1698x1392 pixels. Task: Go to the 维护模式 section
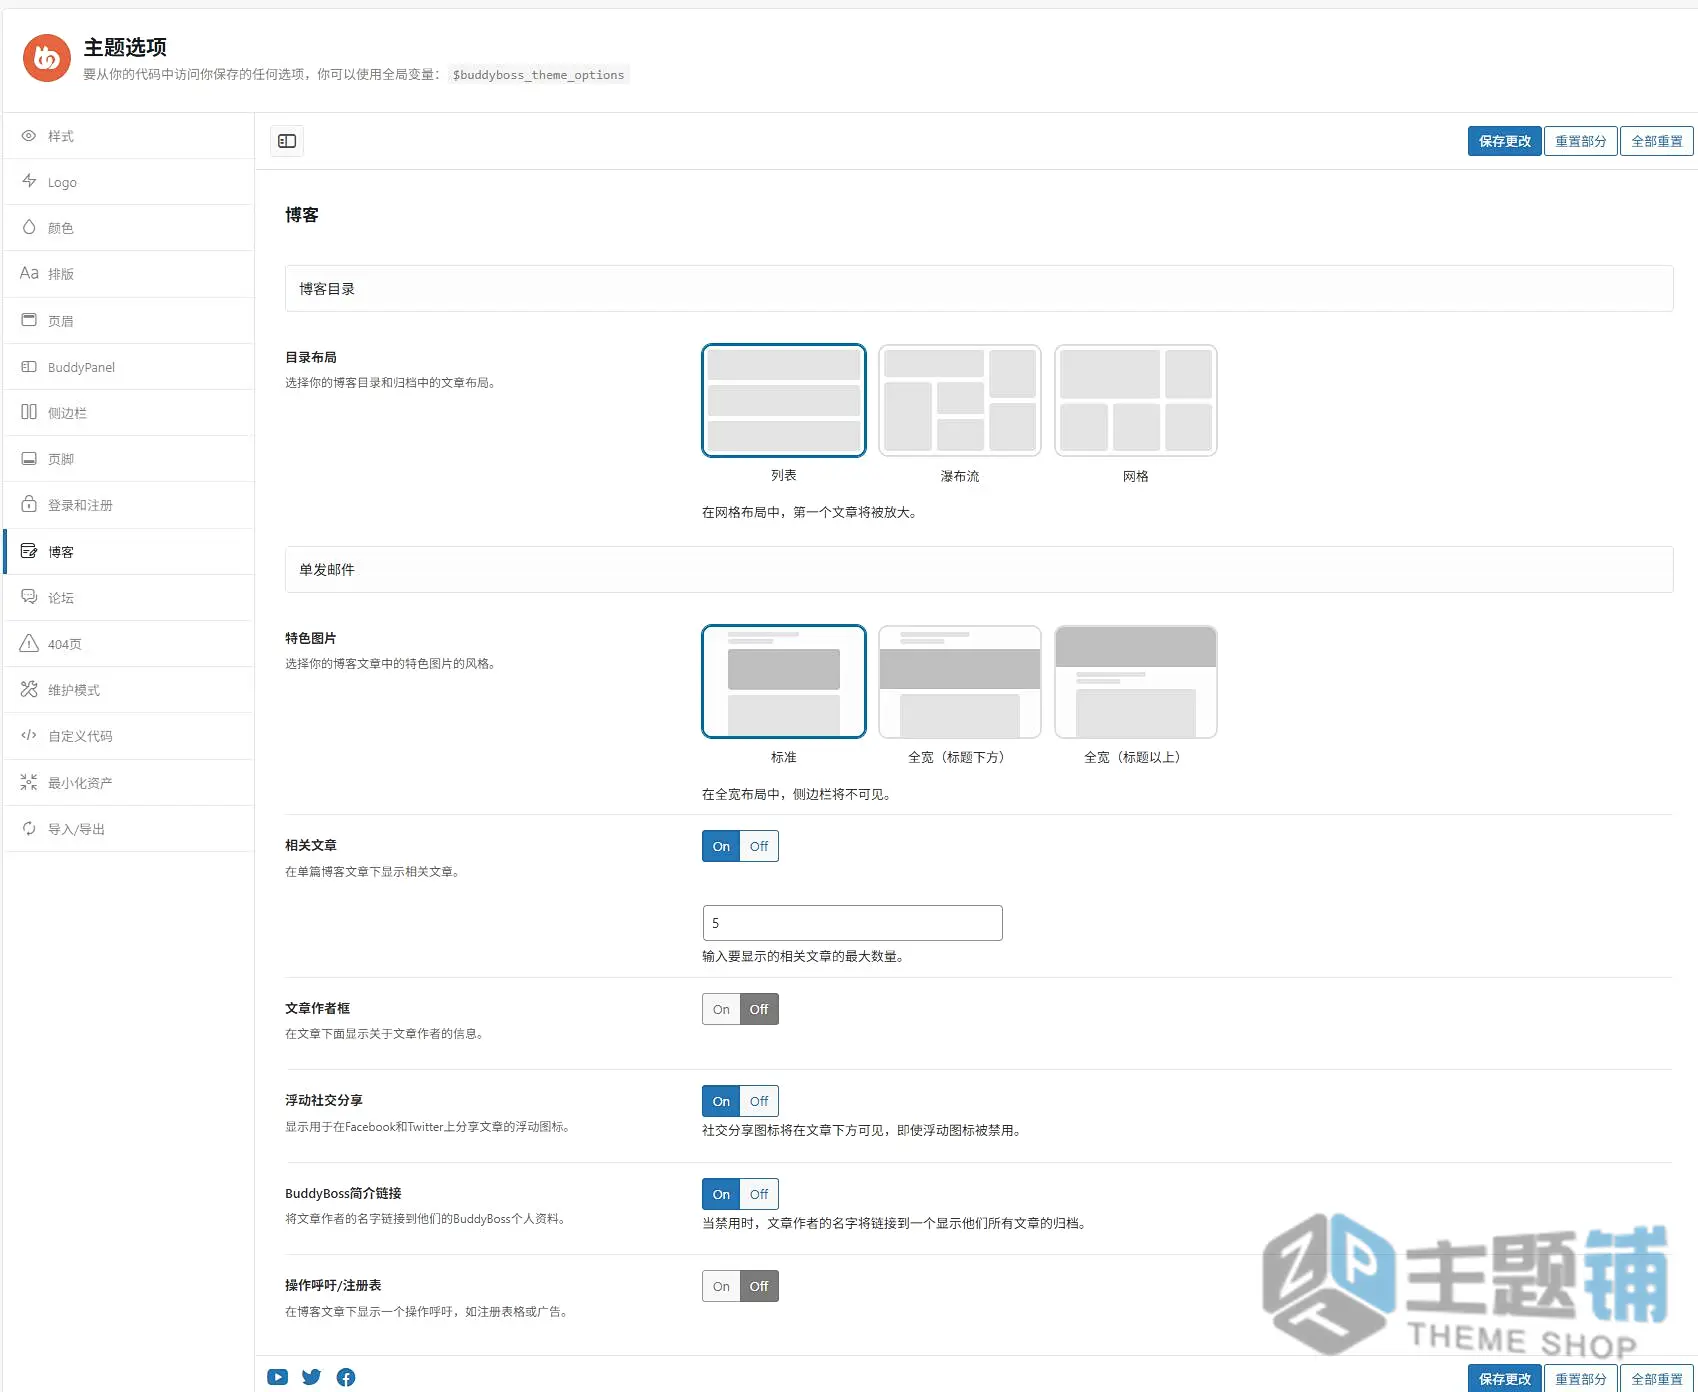pyautogui.click(x=129, y=690)
